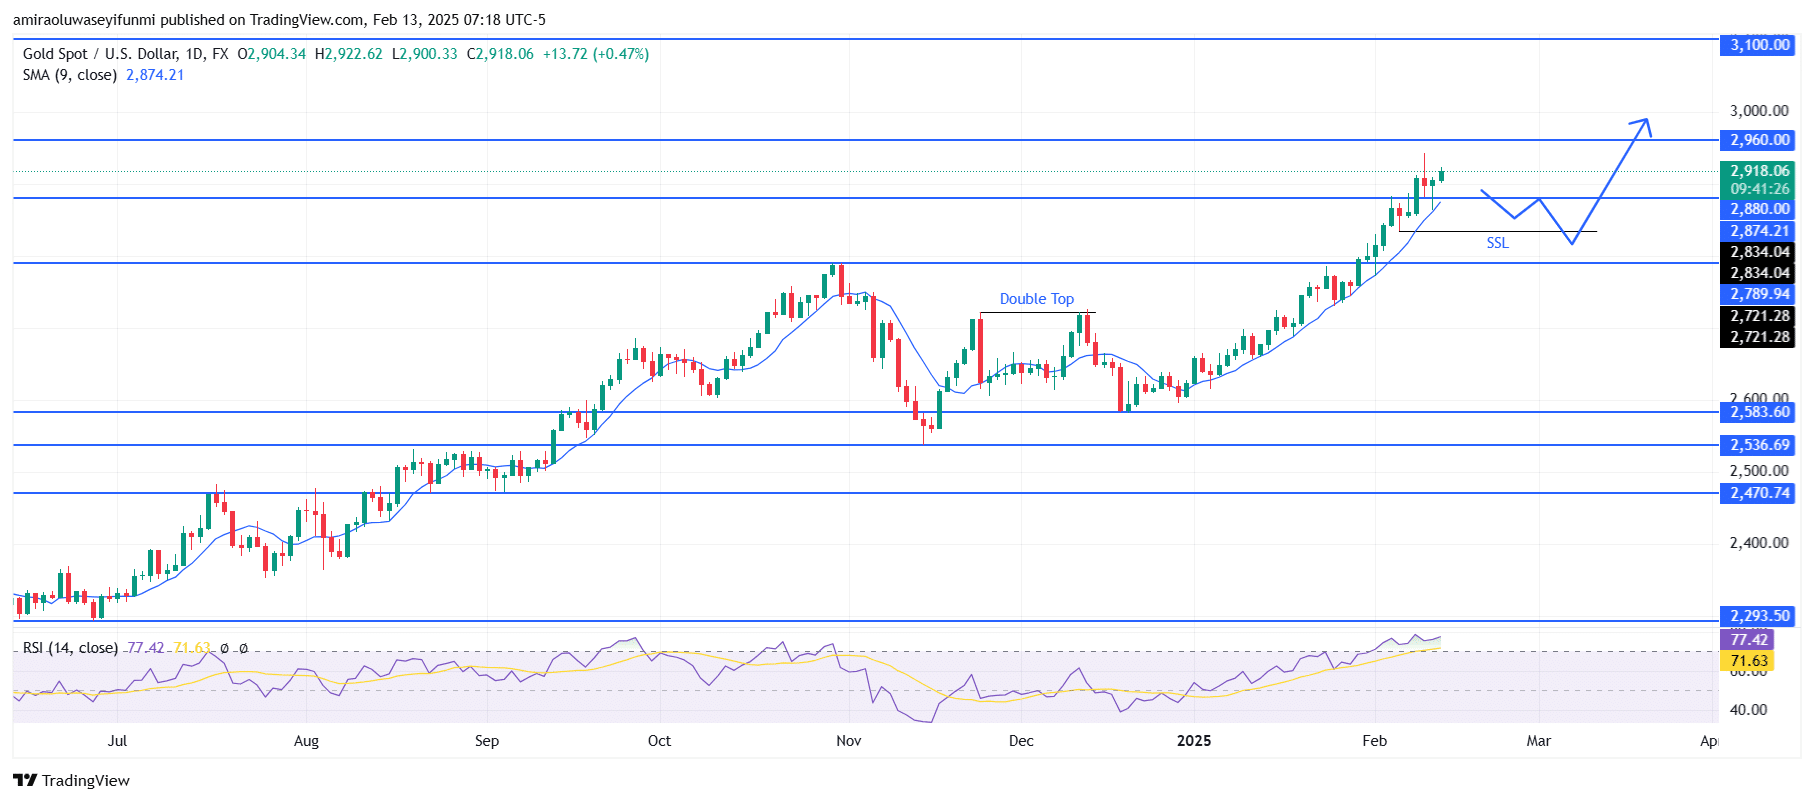The image size is (1814, 802).
Task: Click the 3,000.00 price axis value
Action: pos(1759,111)
